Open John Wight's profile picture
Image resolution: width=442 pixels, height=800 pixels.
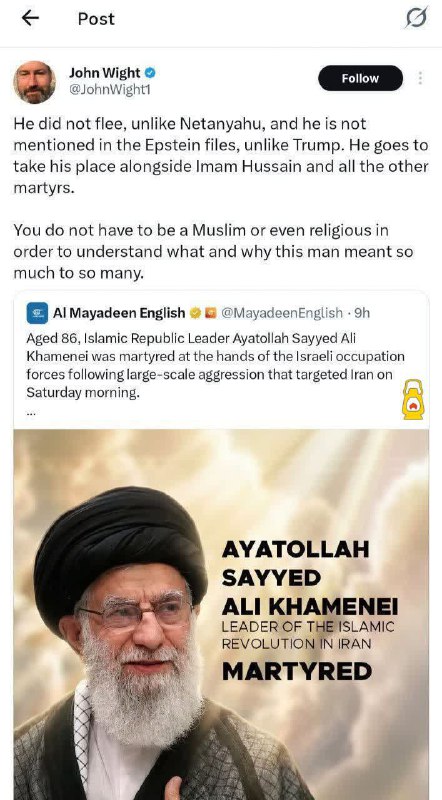point(34,82)
